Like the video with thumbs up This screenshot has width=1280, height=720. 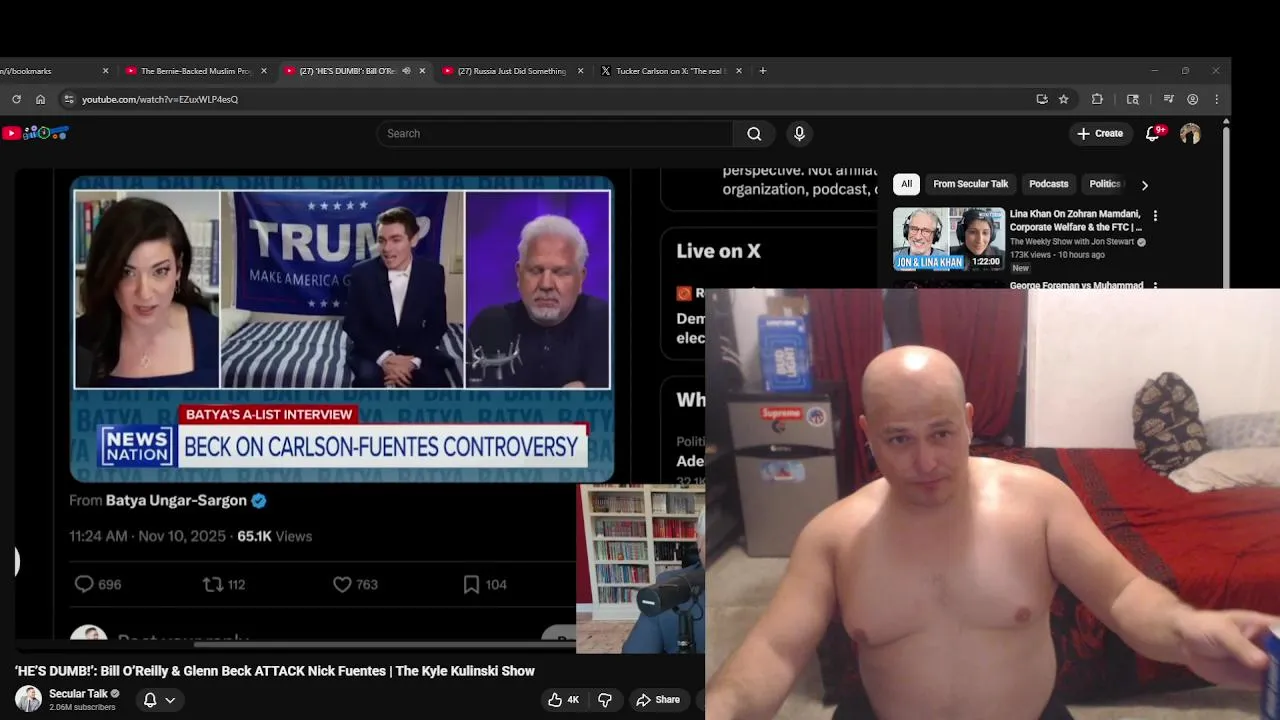[564, 700]
